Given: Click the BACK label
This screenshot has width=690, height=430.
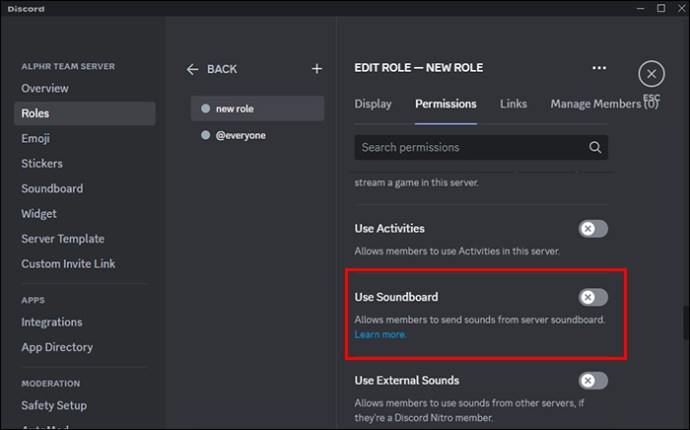Looking at the screenshot, I should (222, 69).
